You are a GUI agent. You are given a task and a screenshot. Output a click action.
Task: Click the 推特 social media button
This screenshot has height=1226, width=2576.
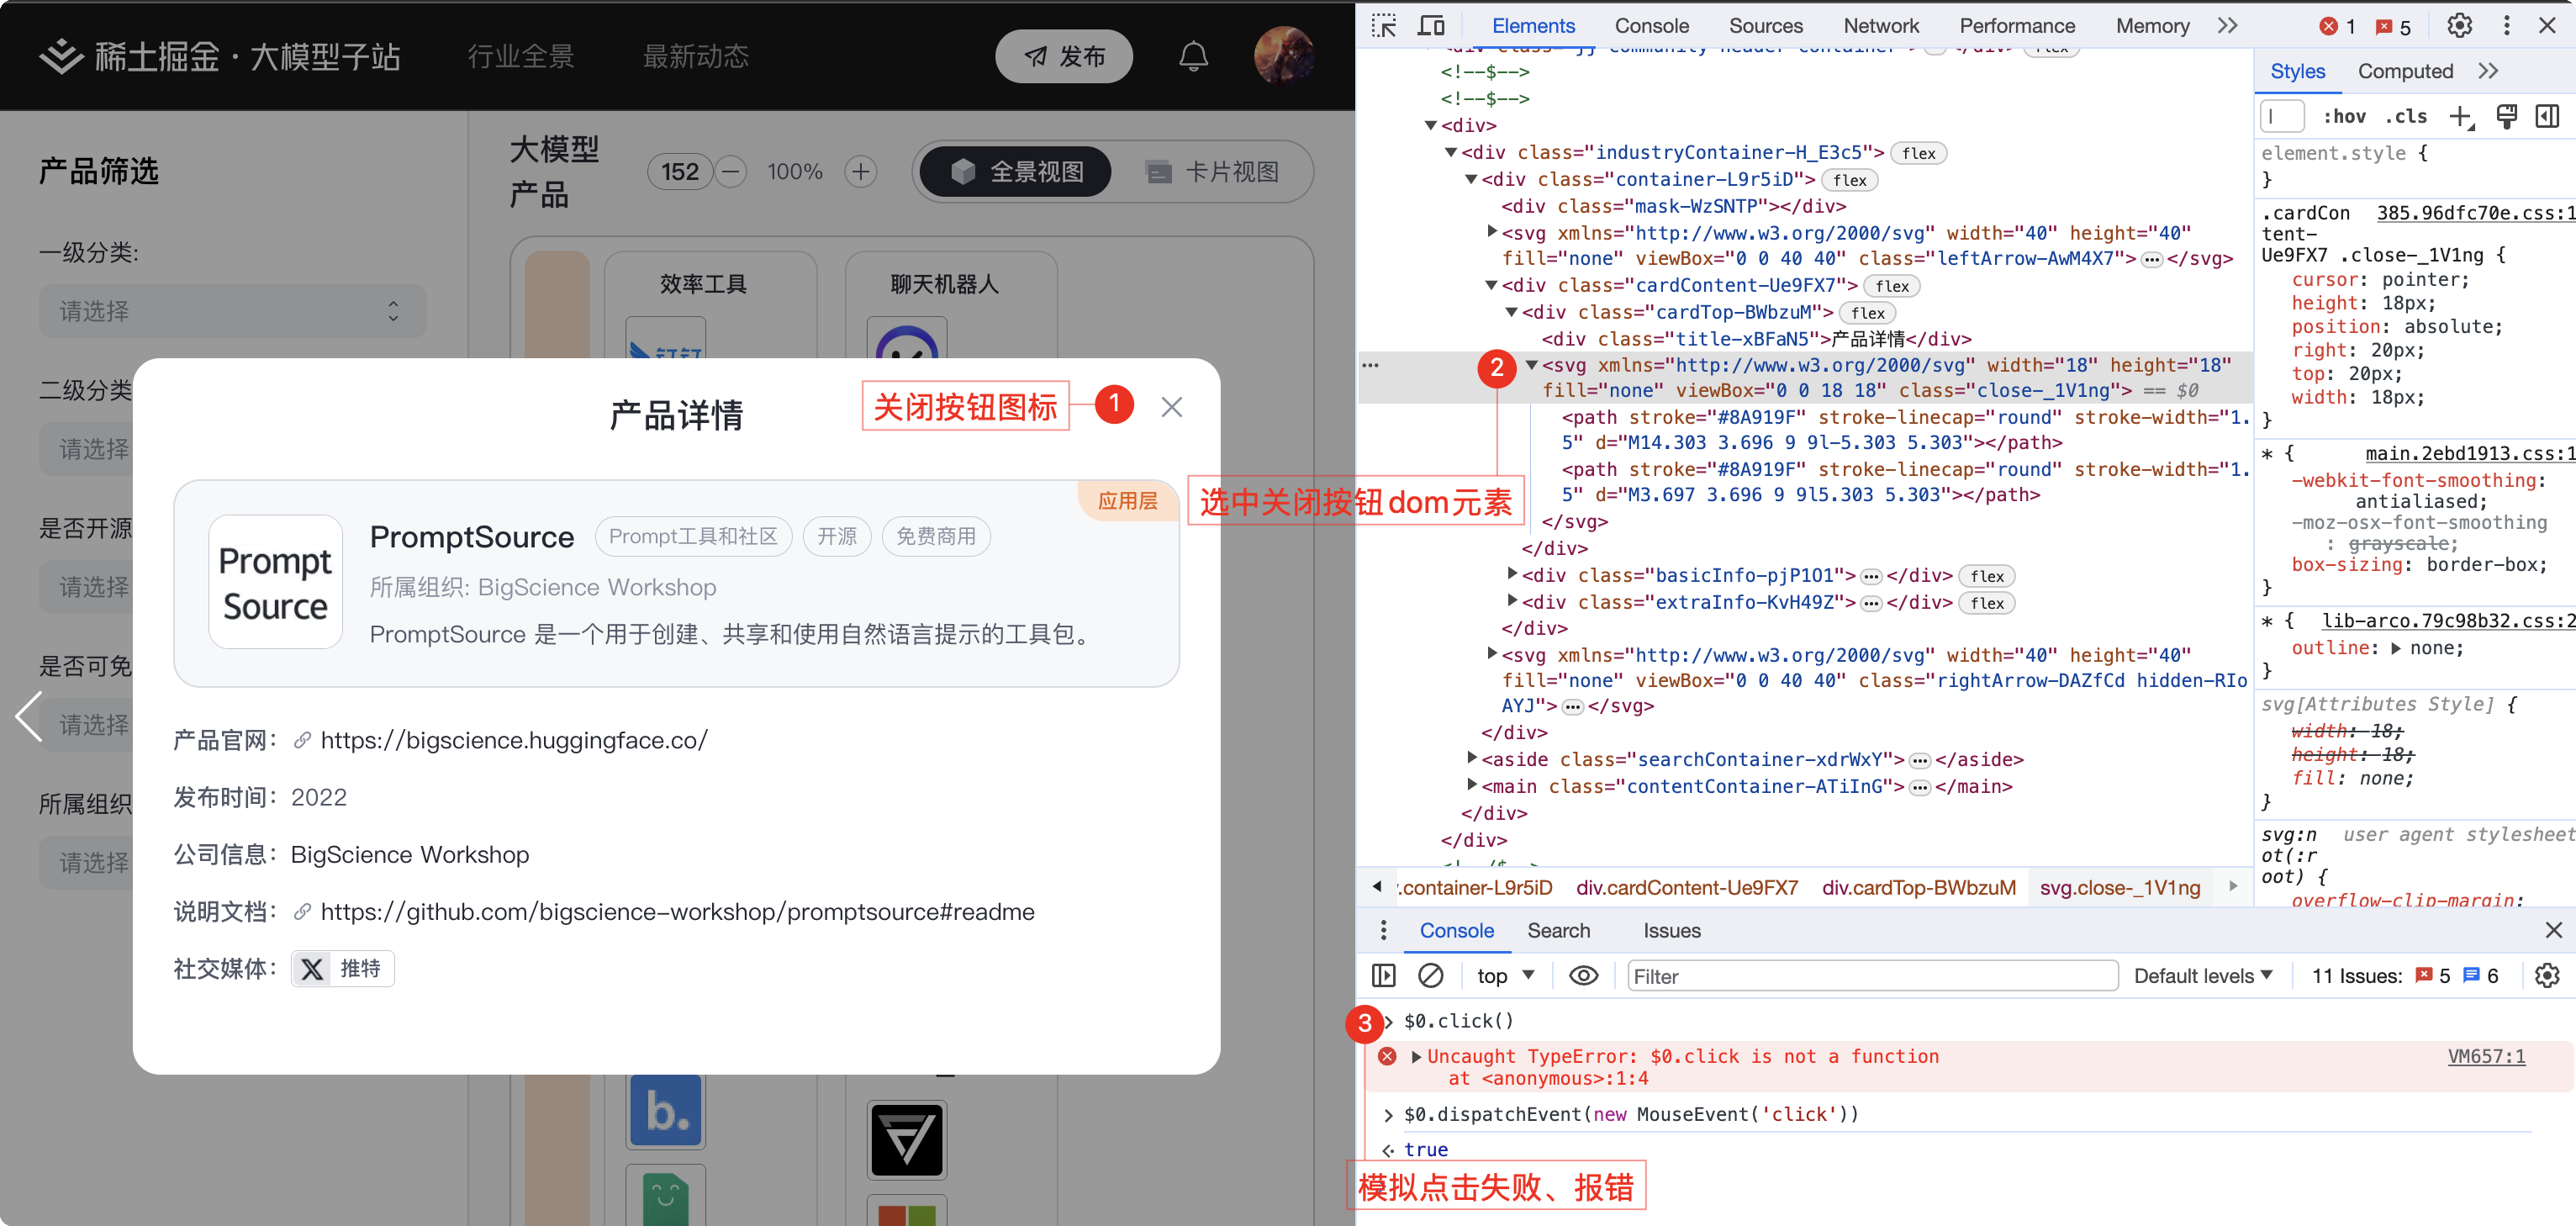343,968
